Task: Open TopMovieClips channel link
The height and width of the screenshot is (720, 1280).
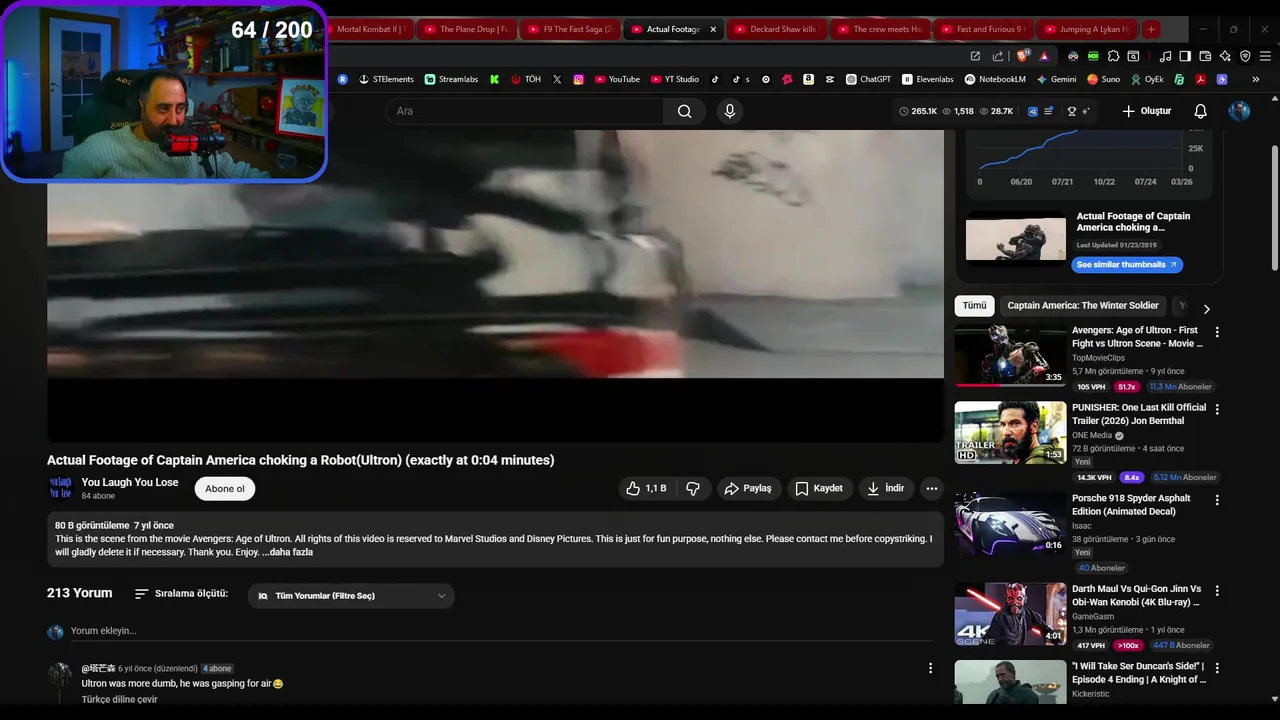Action: pos(1098,357)
